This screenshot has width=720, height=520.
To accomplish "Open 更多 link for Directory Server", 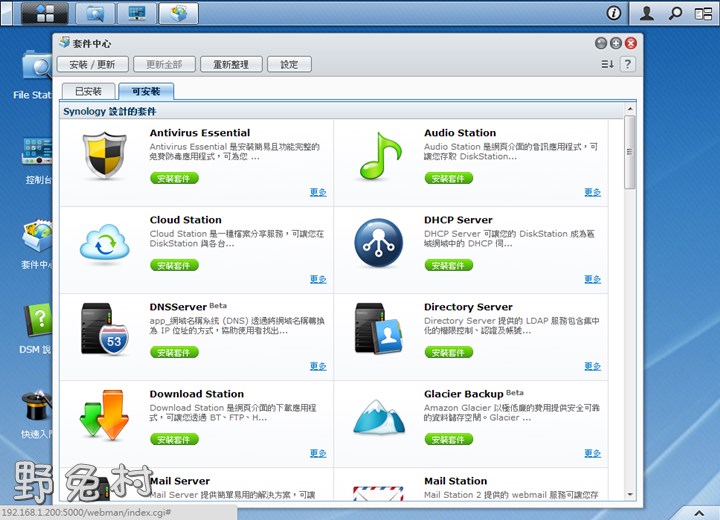I will tap(592, 366).
